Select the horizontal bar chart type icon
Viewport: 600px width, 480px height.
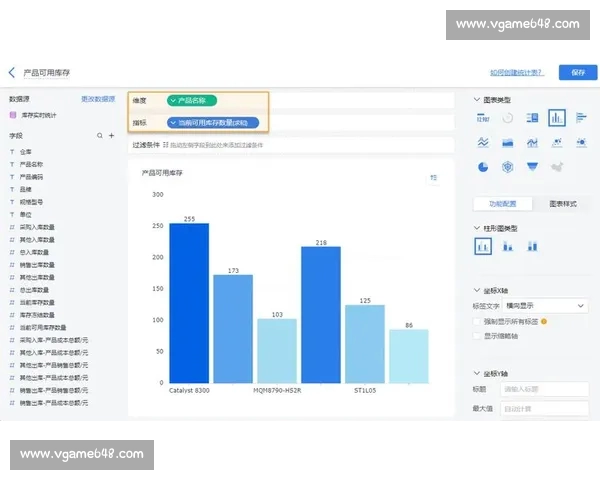tap(582, 118)
